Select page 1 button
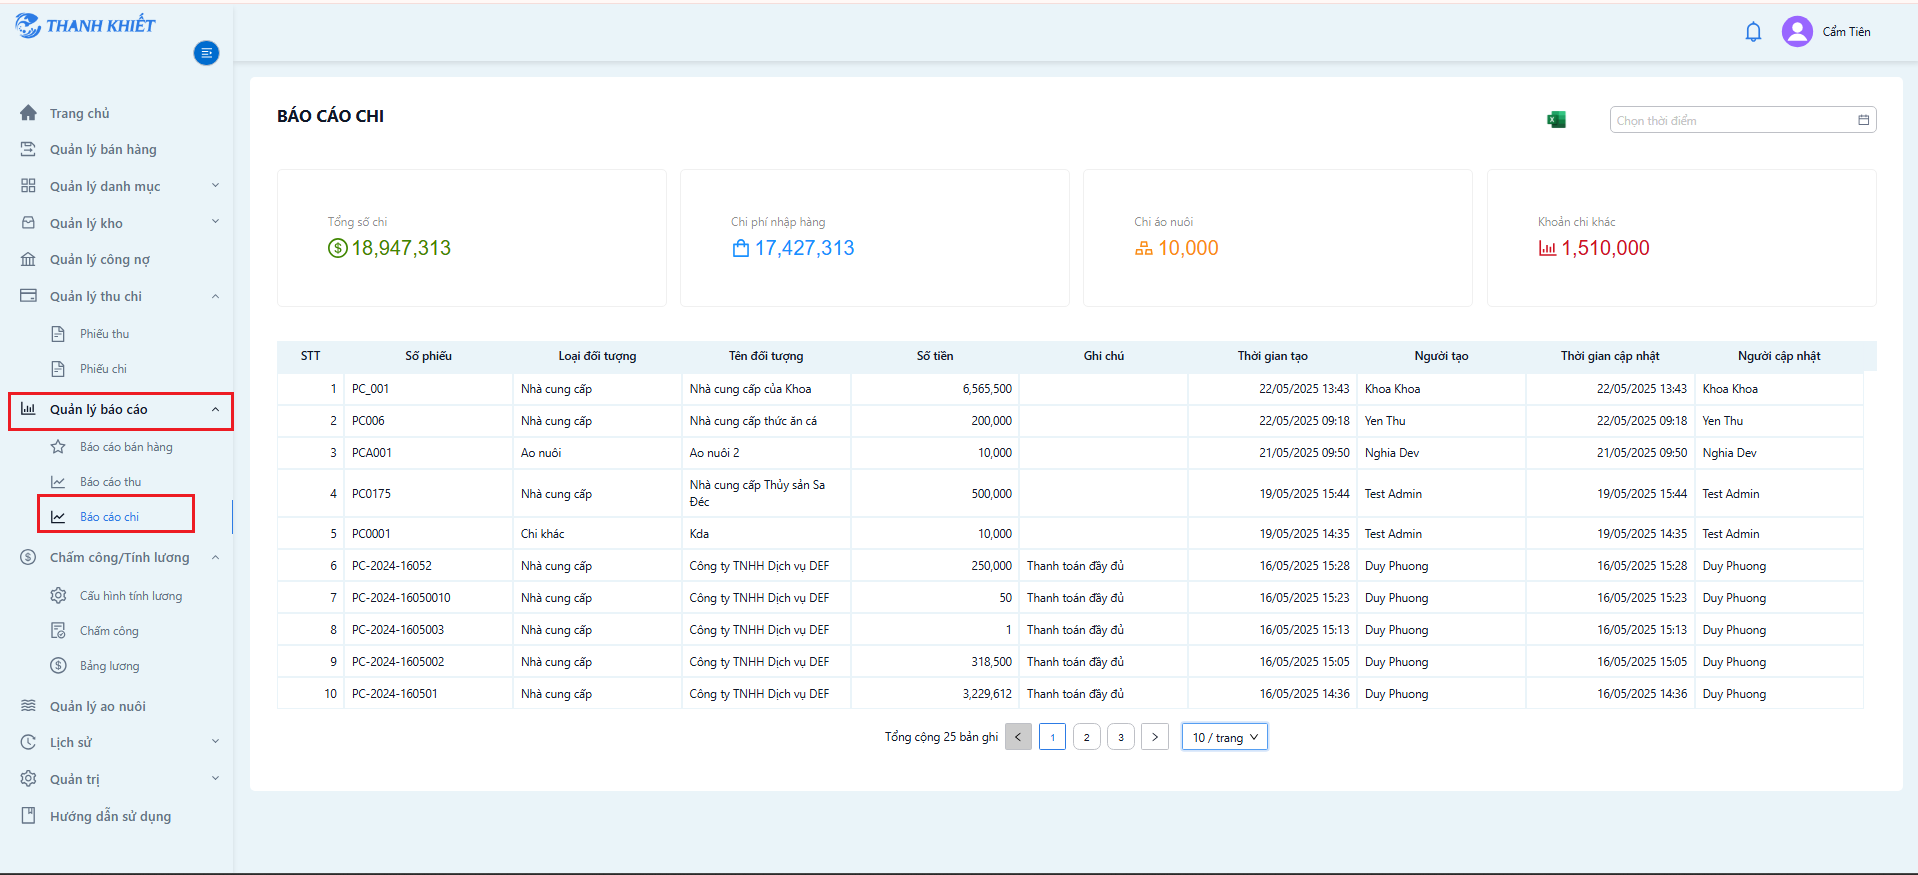 click(x=1052, y=737)
